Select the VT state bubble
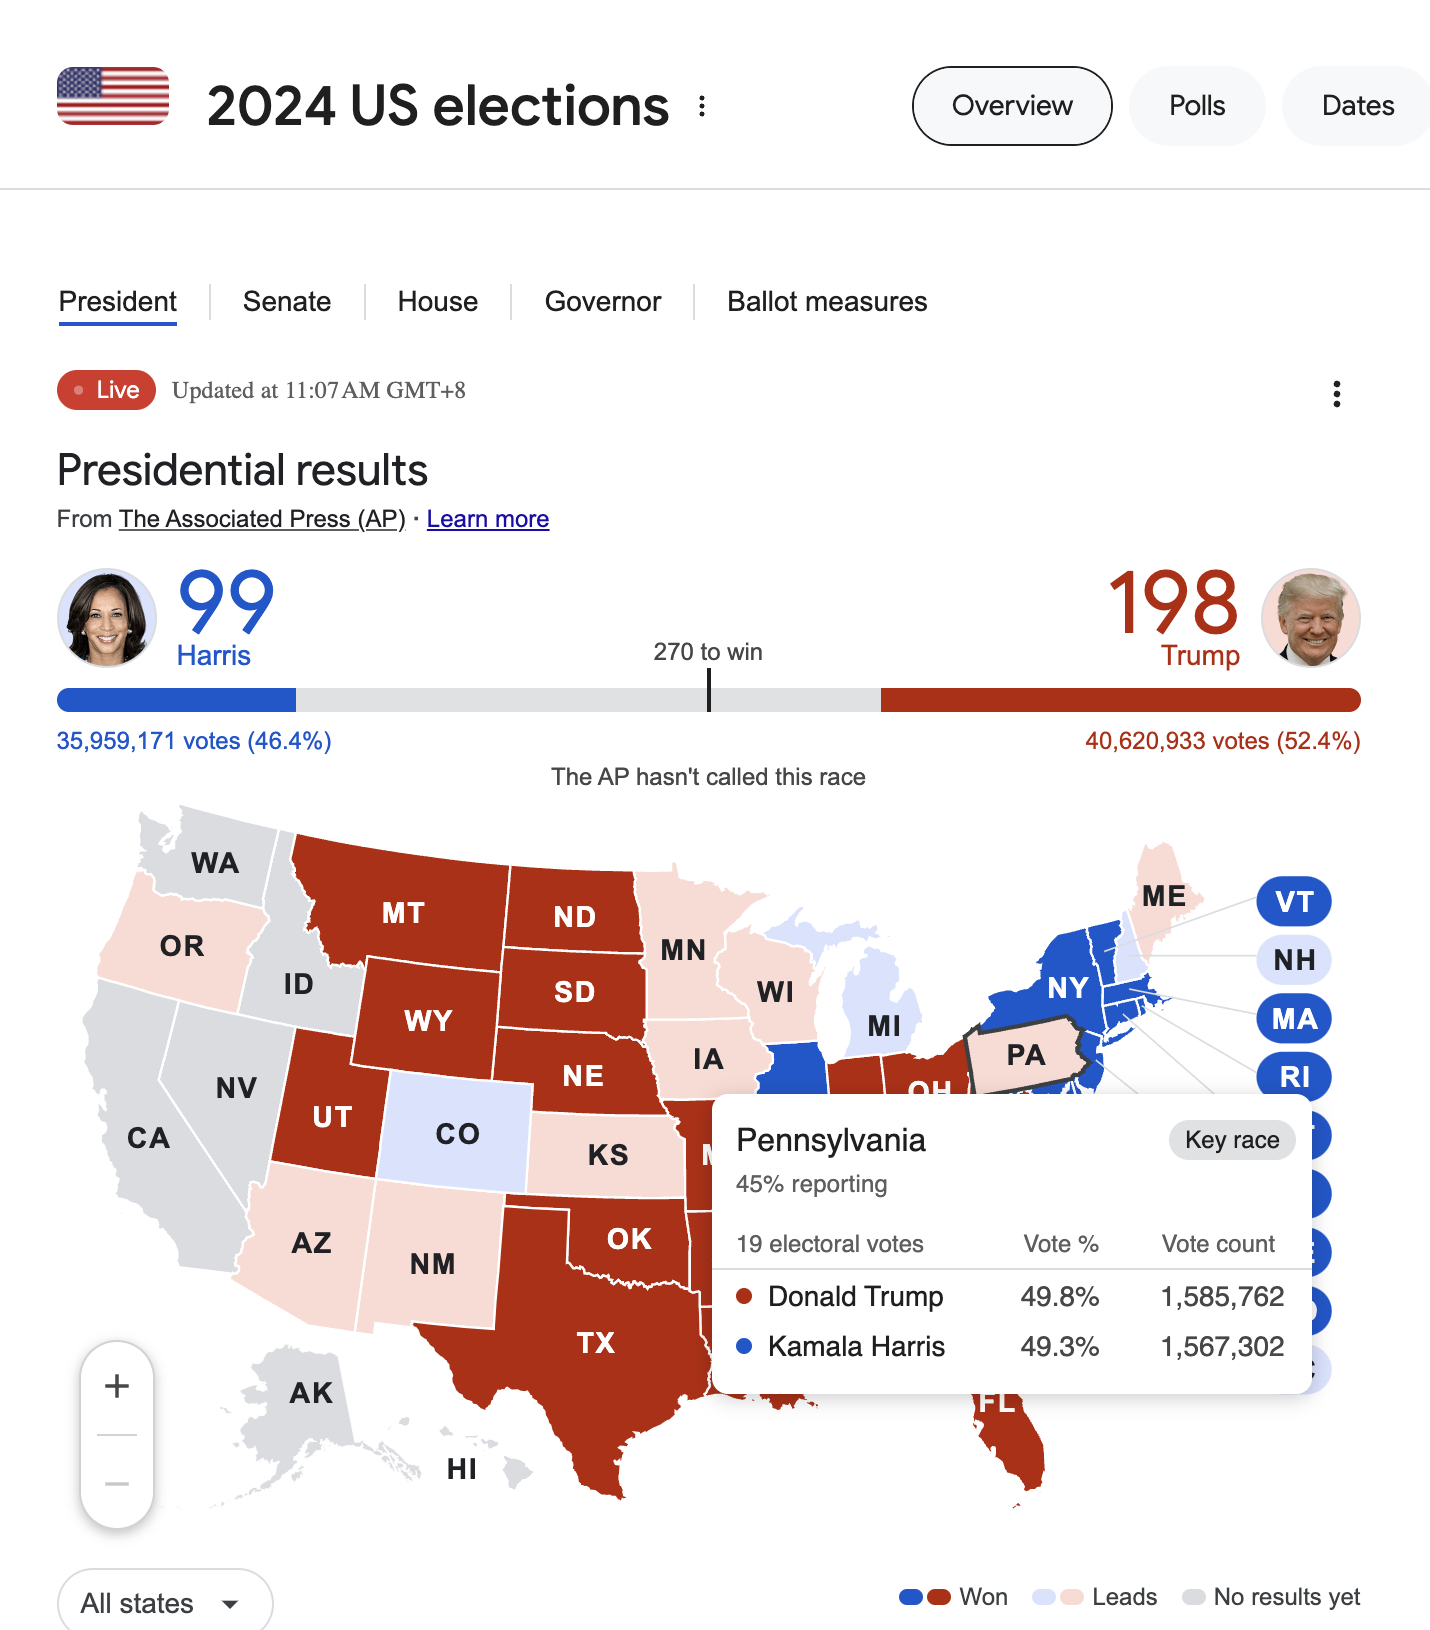The height and width of the screenshot is (1630, 1430). coord(1294,901)
